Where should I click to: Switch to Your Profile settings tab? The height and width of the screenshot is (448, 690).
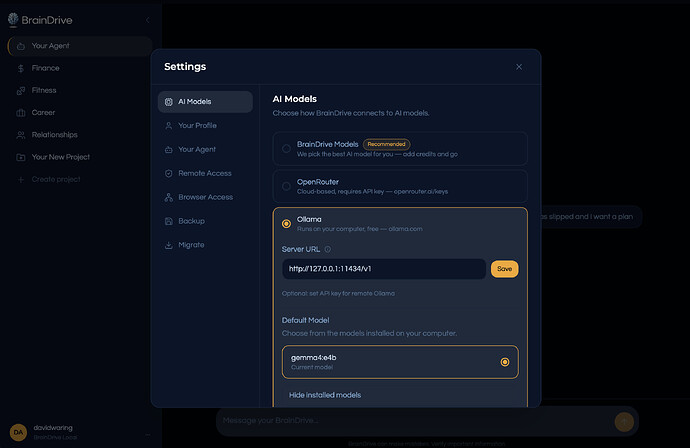tap(205, 125)
